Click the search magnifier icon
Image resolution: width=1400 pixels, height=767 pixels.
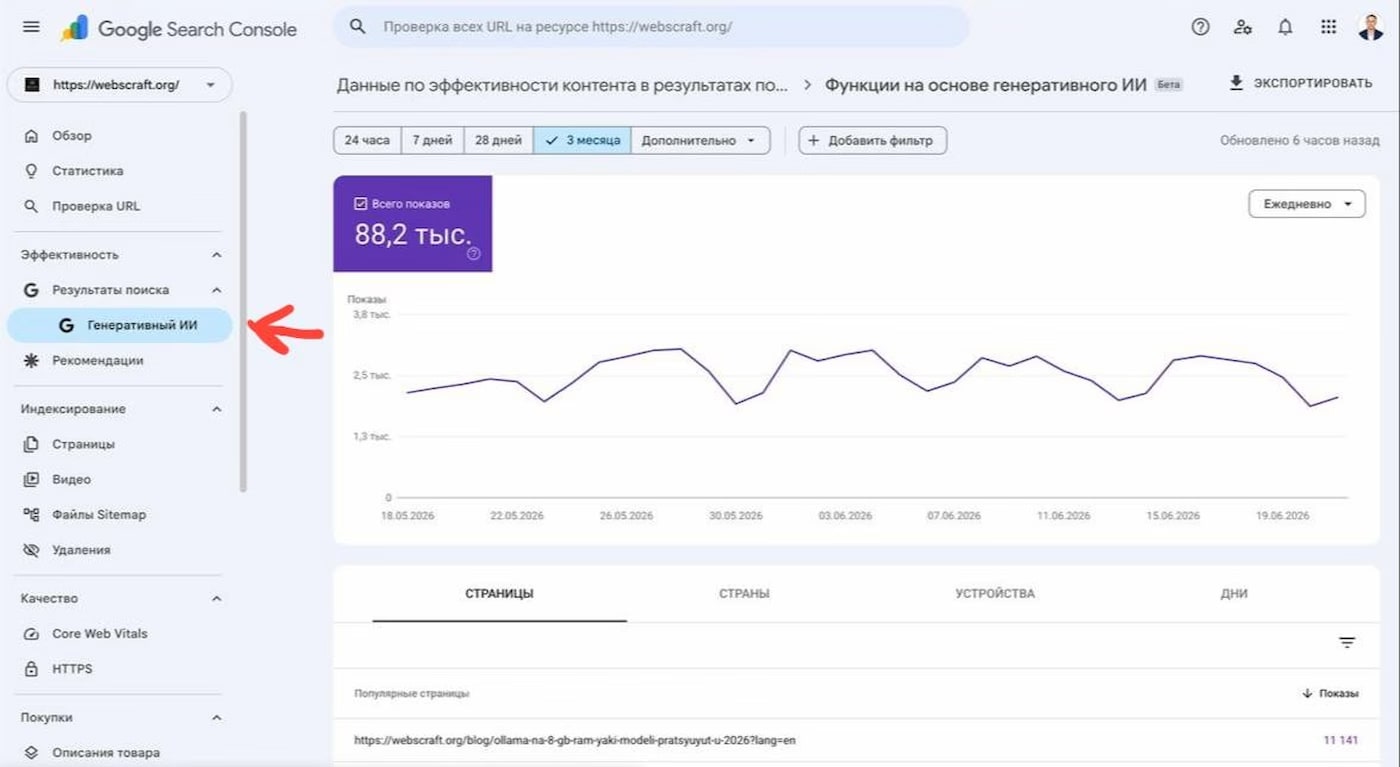point(357,27)
